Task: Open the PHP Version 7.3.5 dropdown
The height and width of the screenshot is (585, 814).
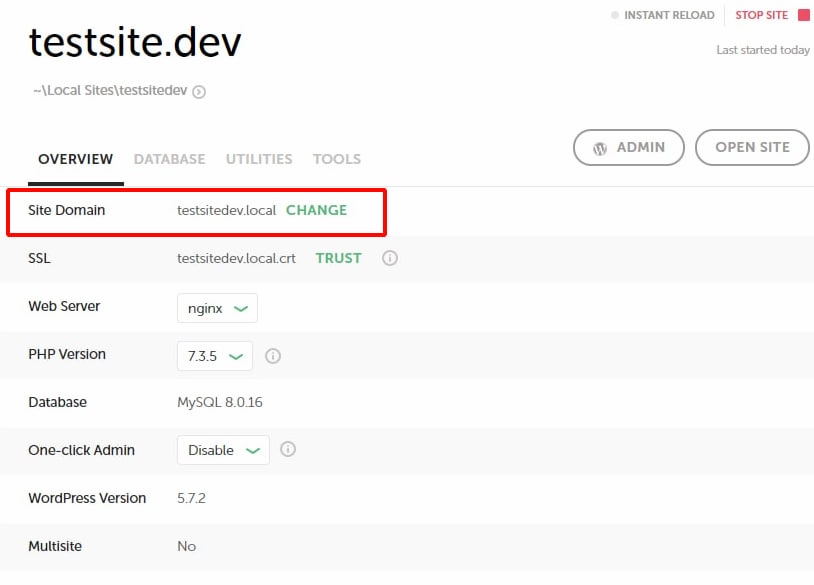Action: 215,356
